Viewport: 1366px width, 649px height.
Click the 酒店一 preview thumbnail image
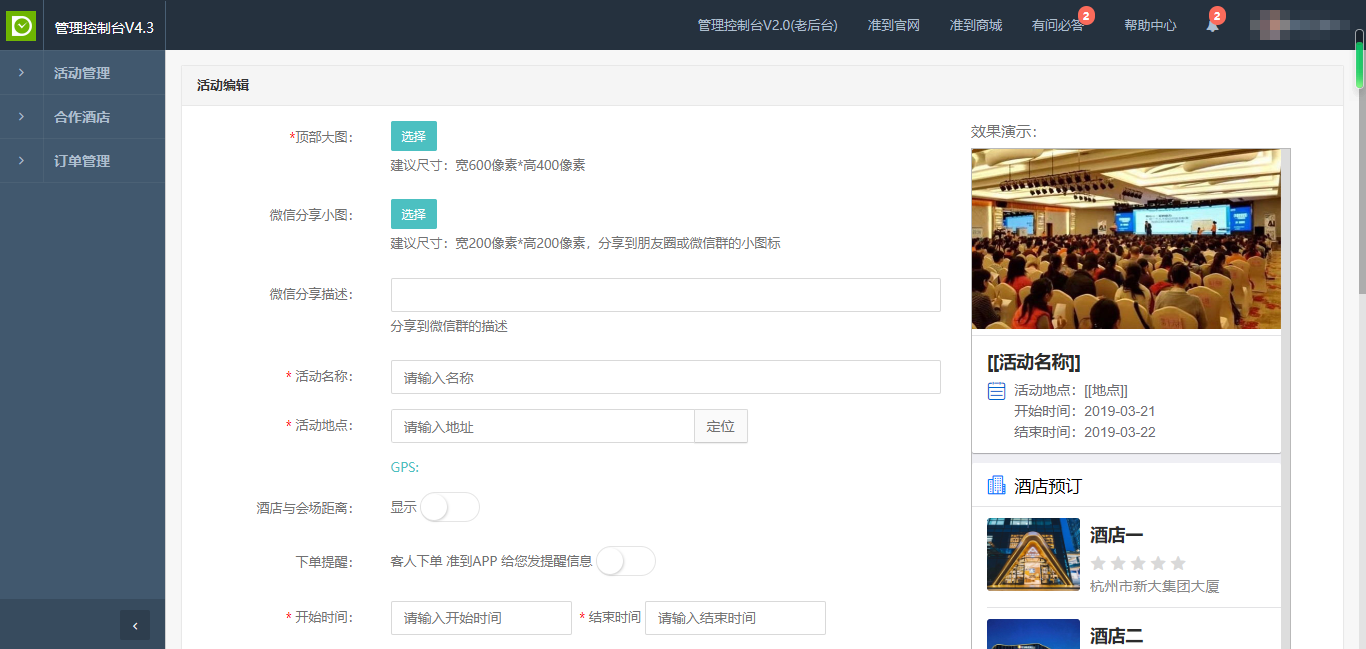1033,554
